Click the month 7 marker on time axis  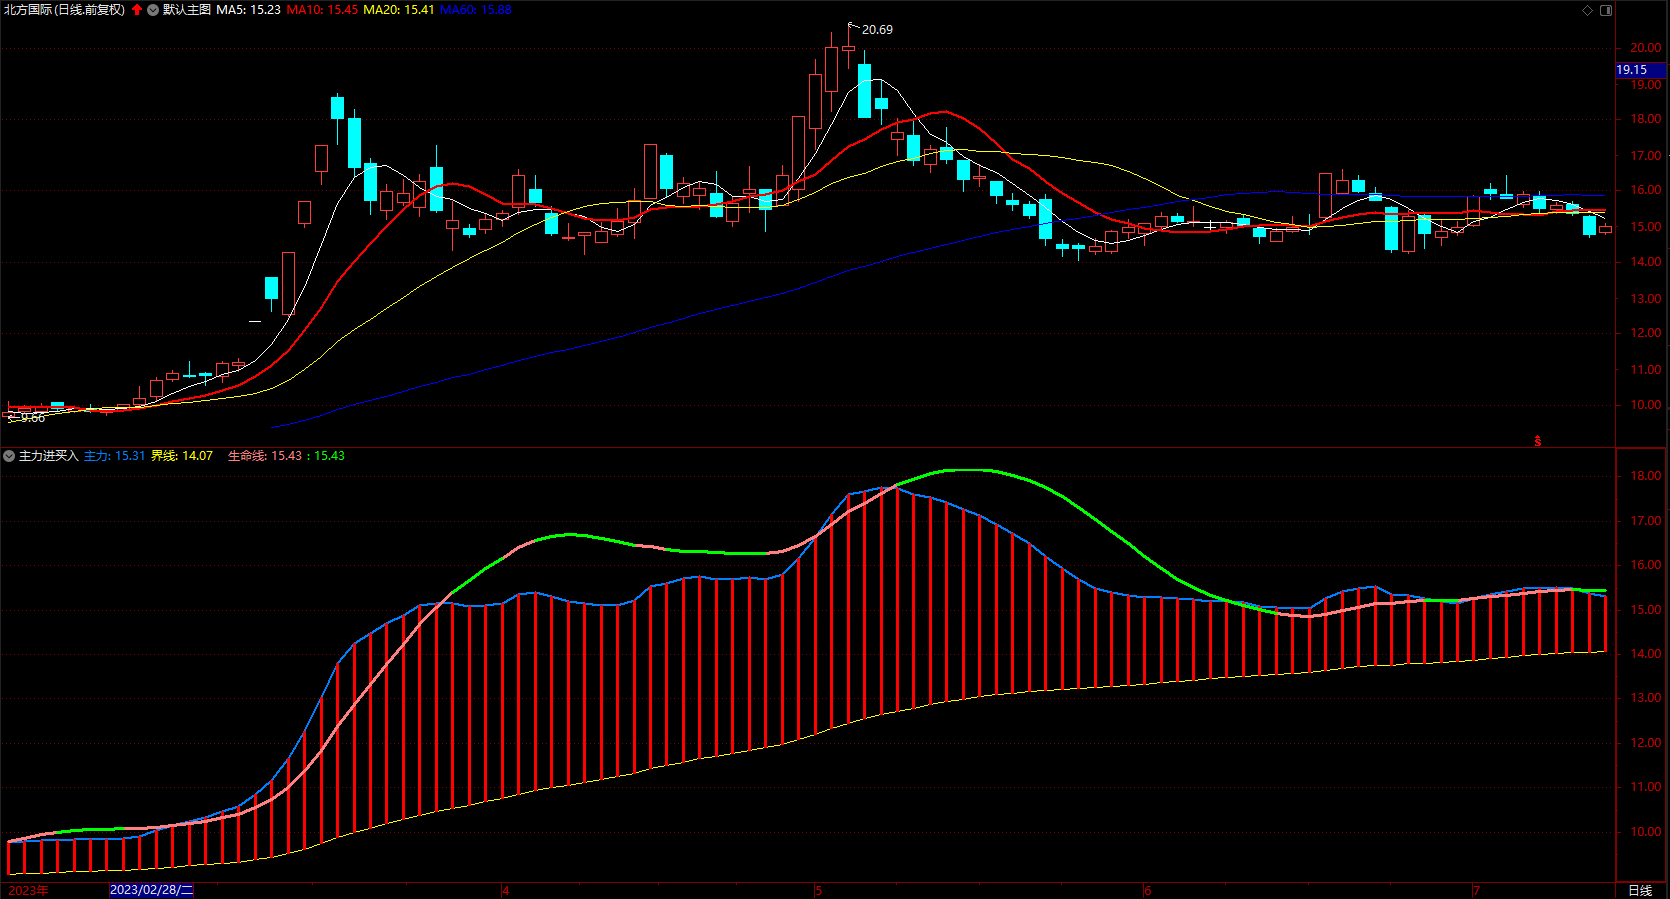(x=1476, y=890)
